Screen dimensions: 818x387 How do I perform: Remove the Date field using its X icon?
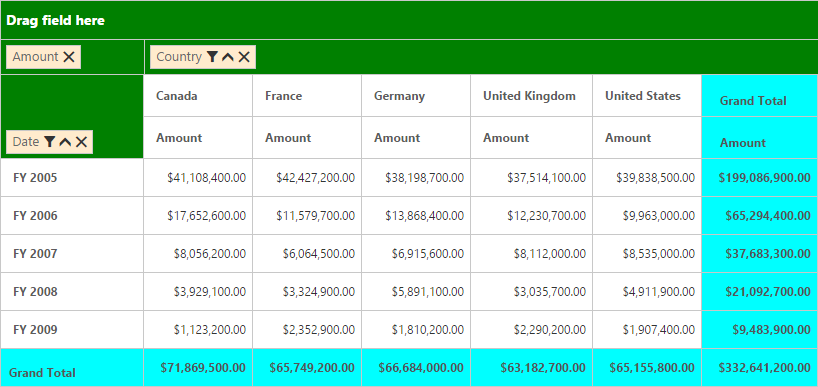tap(81, 142)
